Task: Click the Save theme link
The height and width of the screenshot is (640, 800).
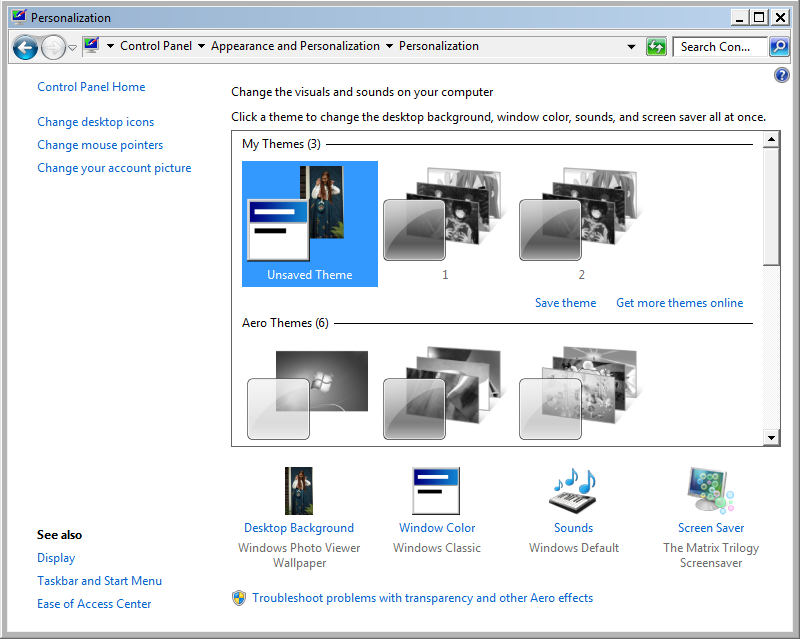Action: click(x=565, y=303)
